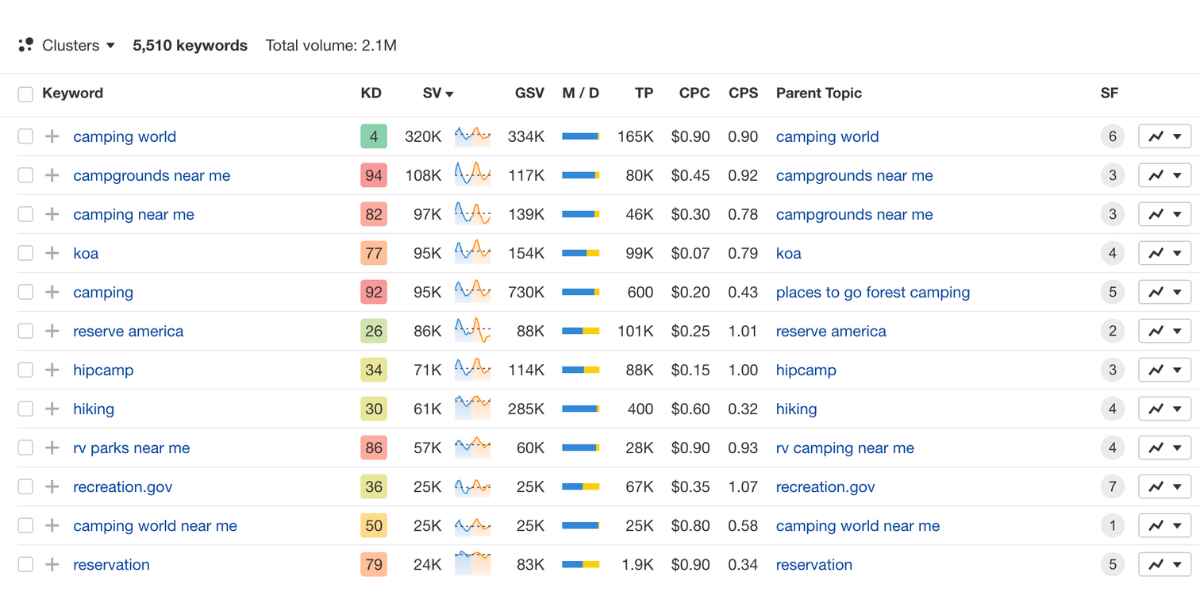Check the box for camping world row
1200x600 pixels.
pos(25,137)
